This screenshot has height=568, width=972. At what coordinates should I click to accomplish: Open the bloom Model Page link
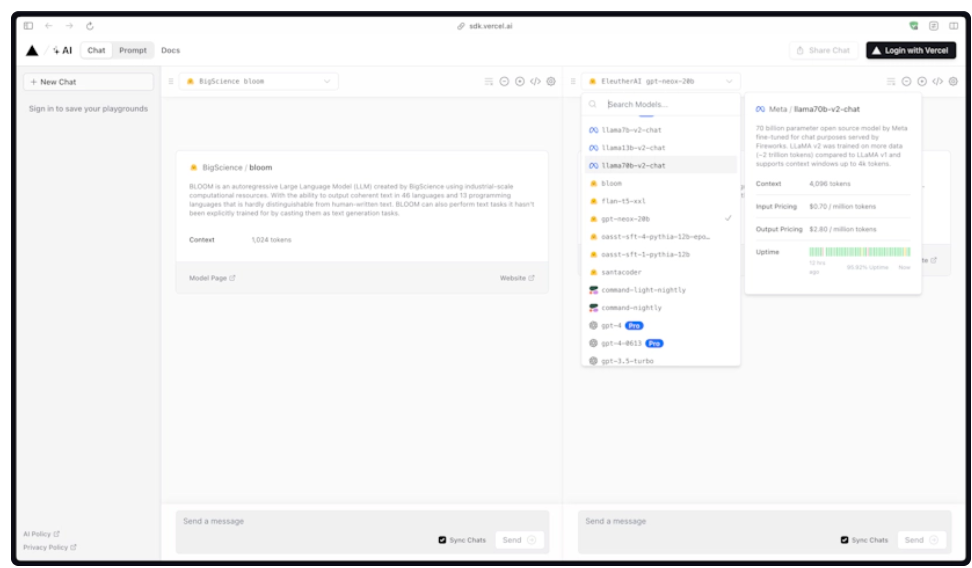tap(212, 278)
